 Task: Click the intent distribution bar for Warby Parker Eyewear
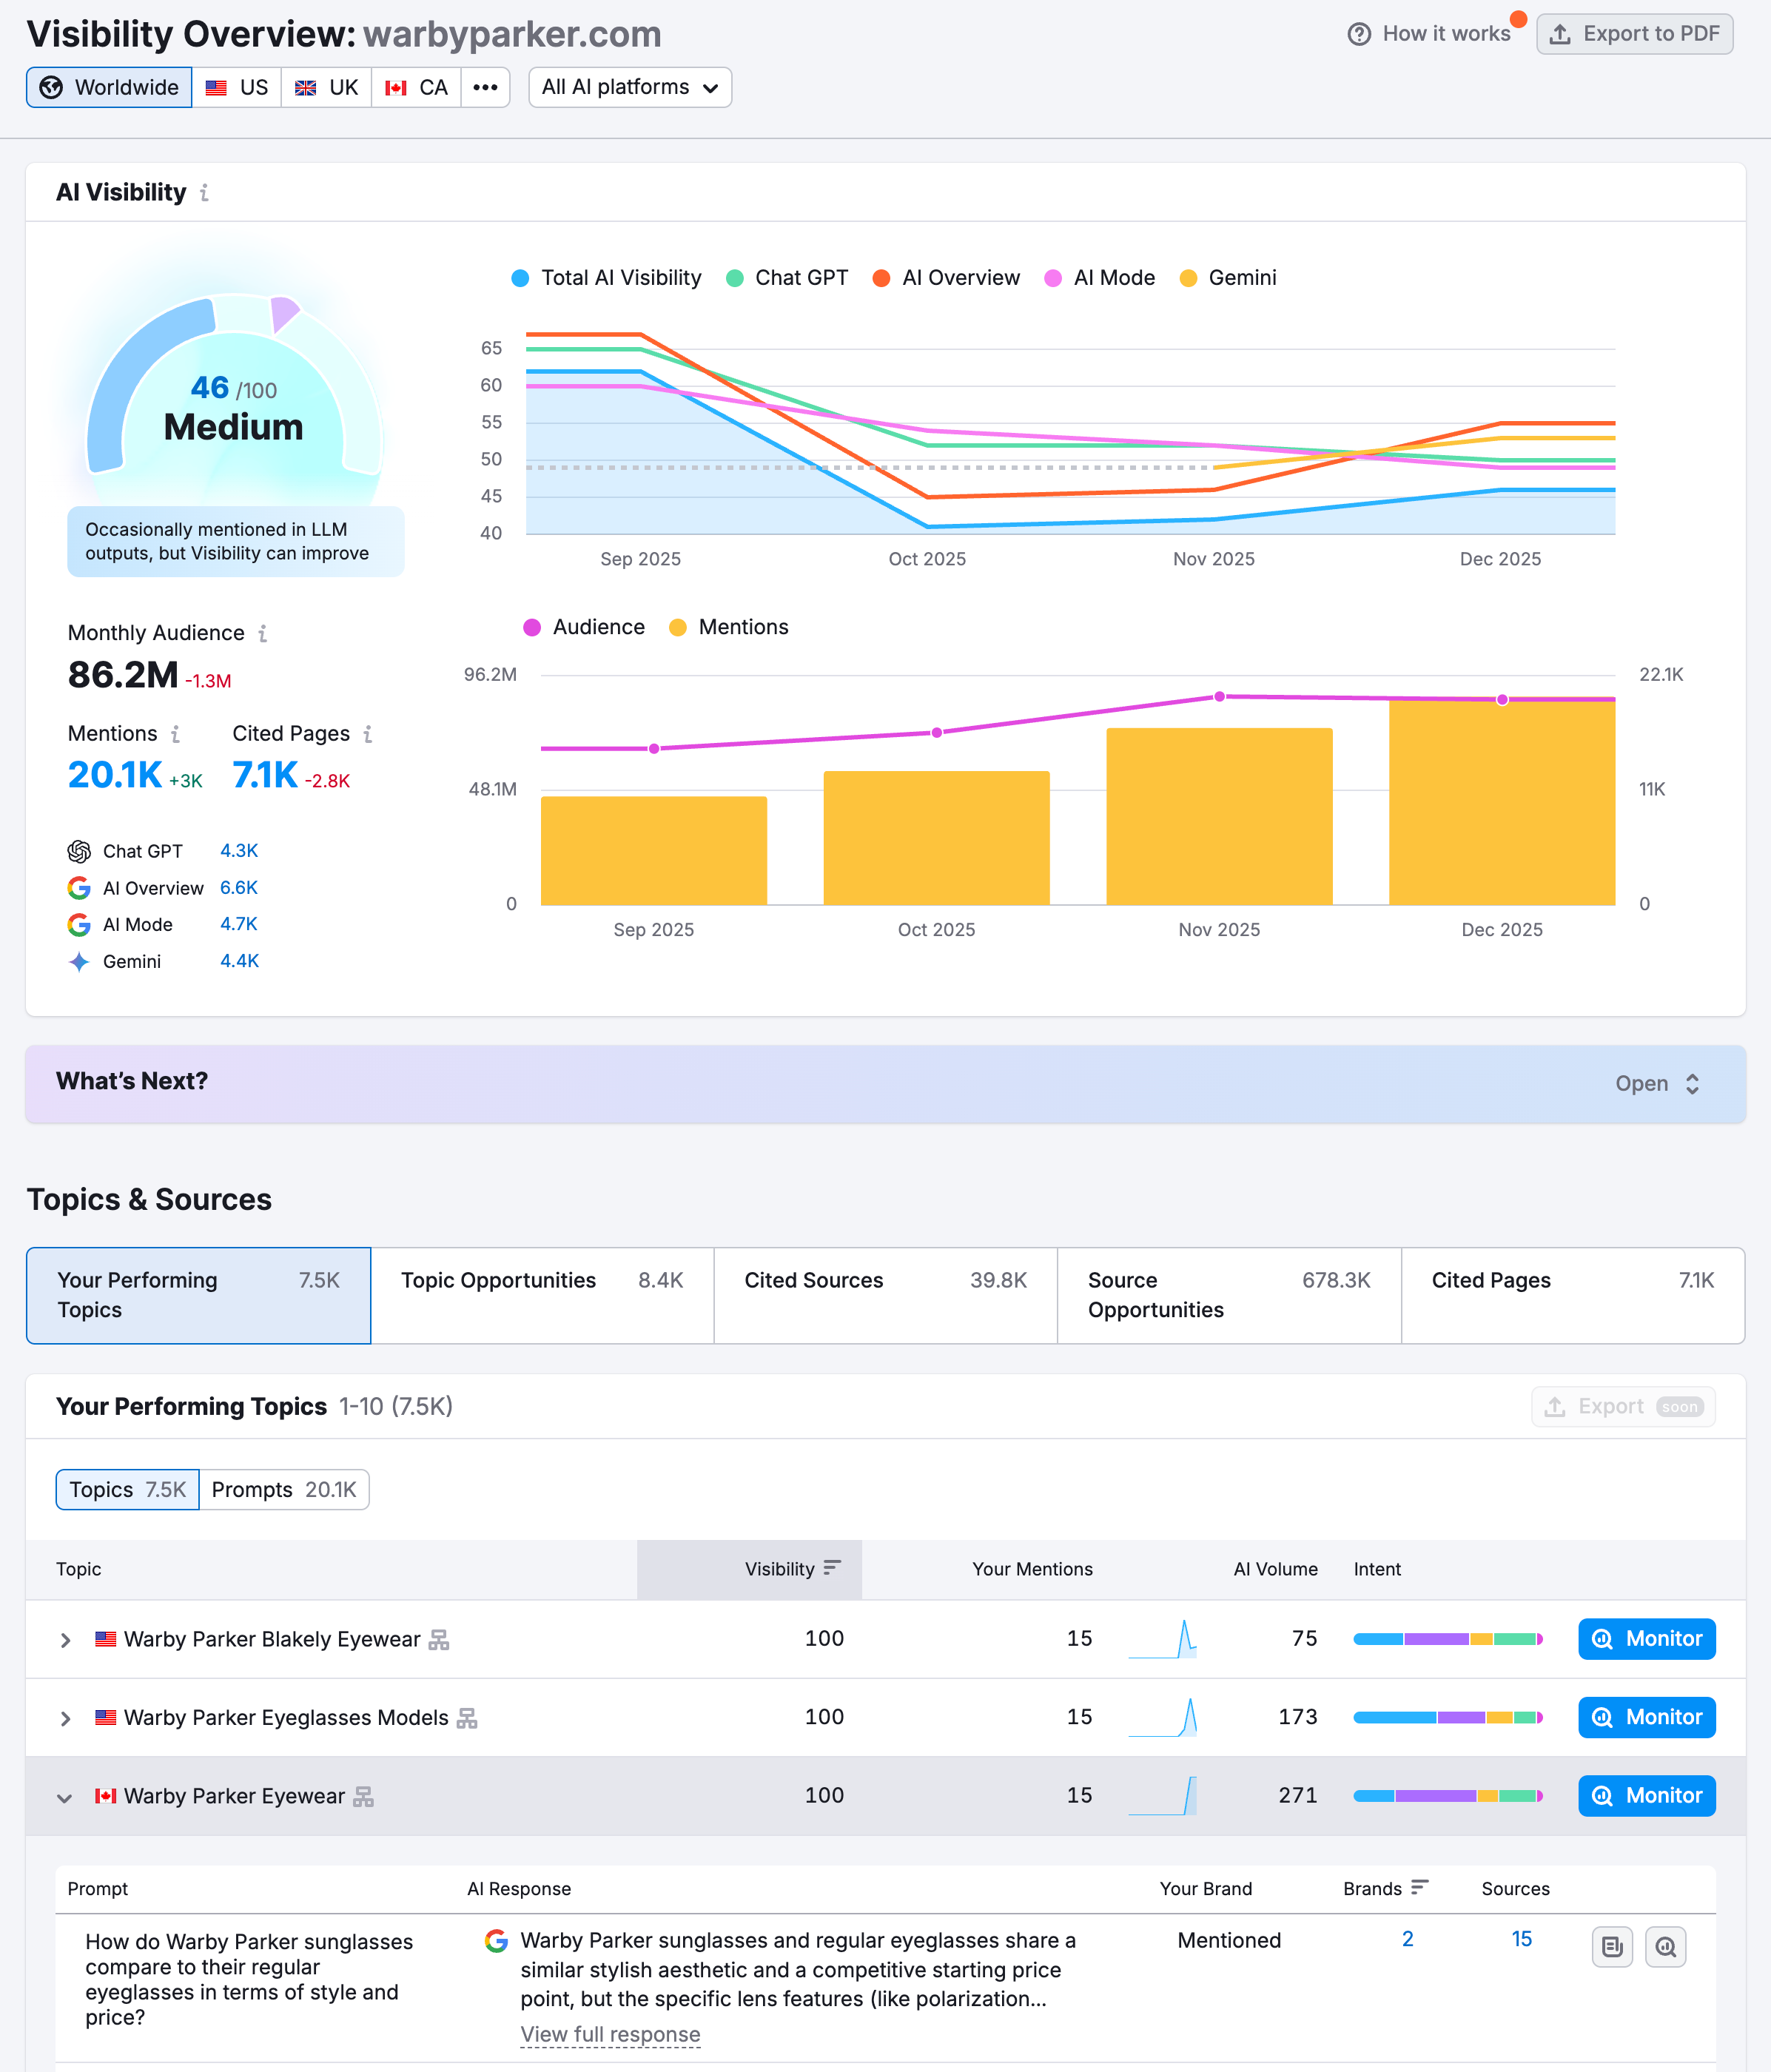pos(1447,1795)
